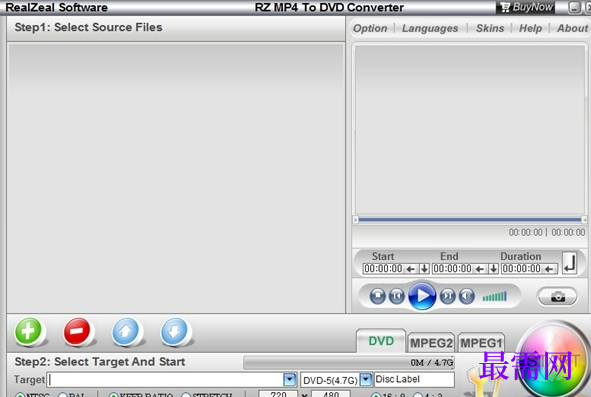Switch to the DVD output tab
Image resolution: width=591 pixels, height=397 pixels.
point(381,341)
